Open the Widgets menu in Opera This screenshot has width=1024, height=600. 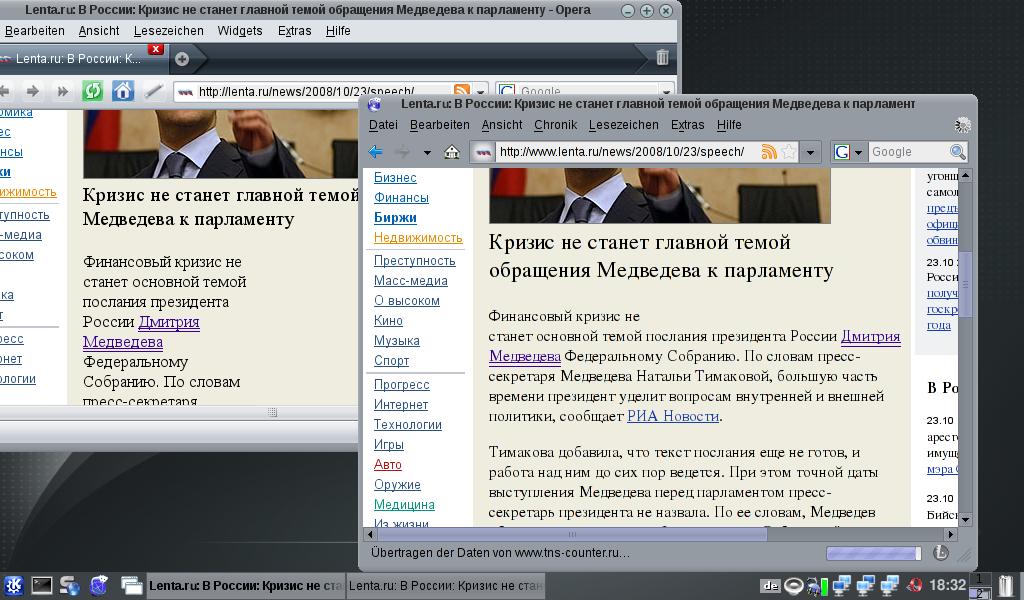click(x=240, y=31)
